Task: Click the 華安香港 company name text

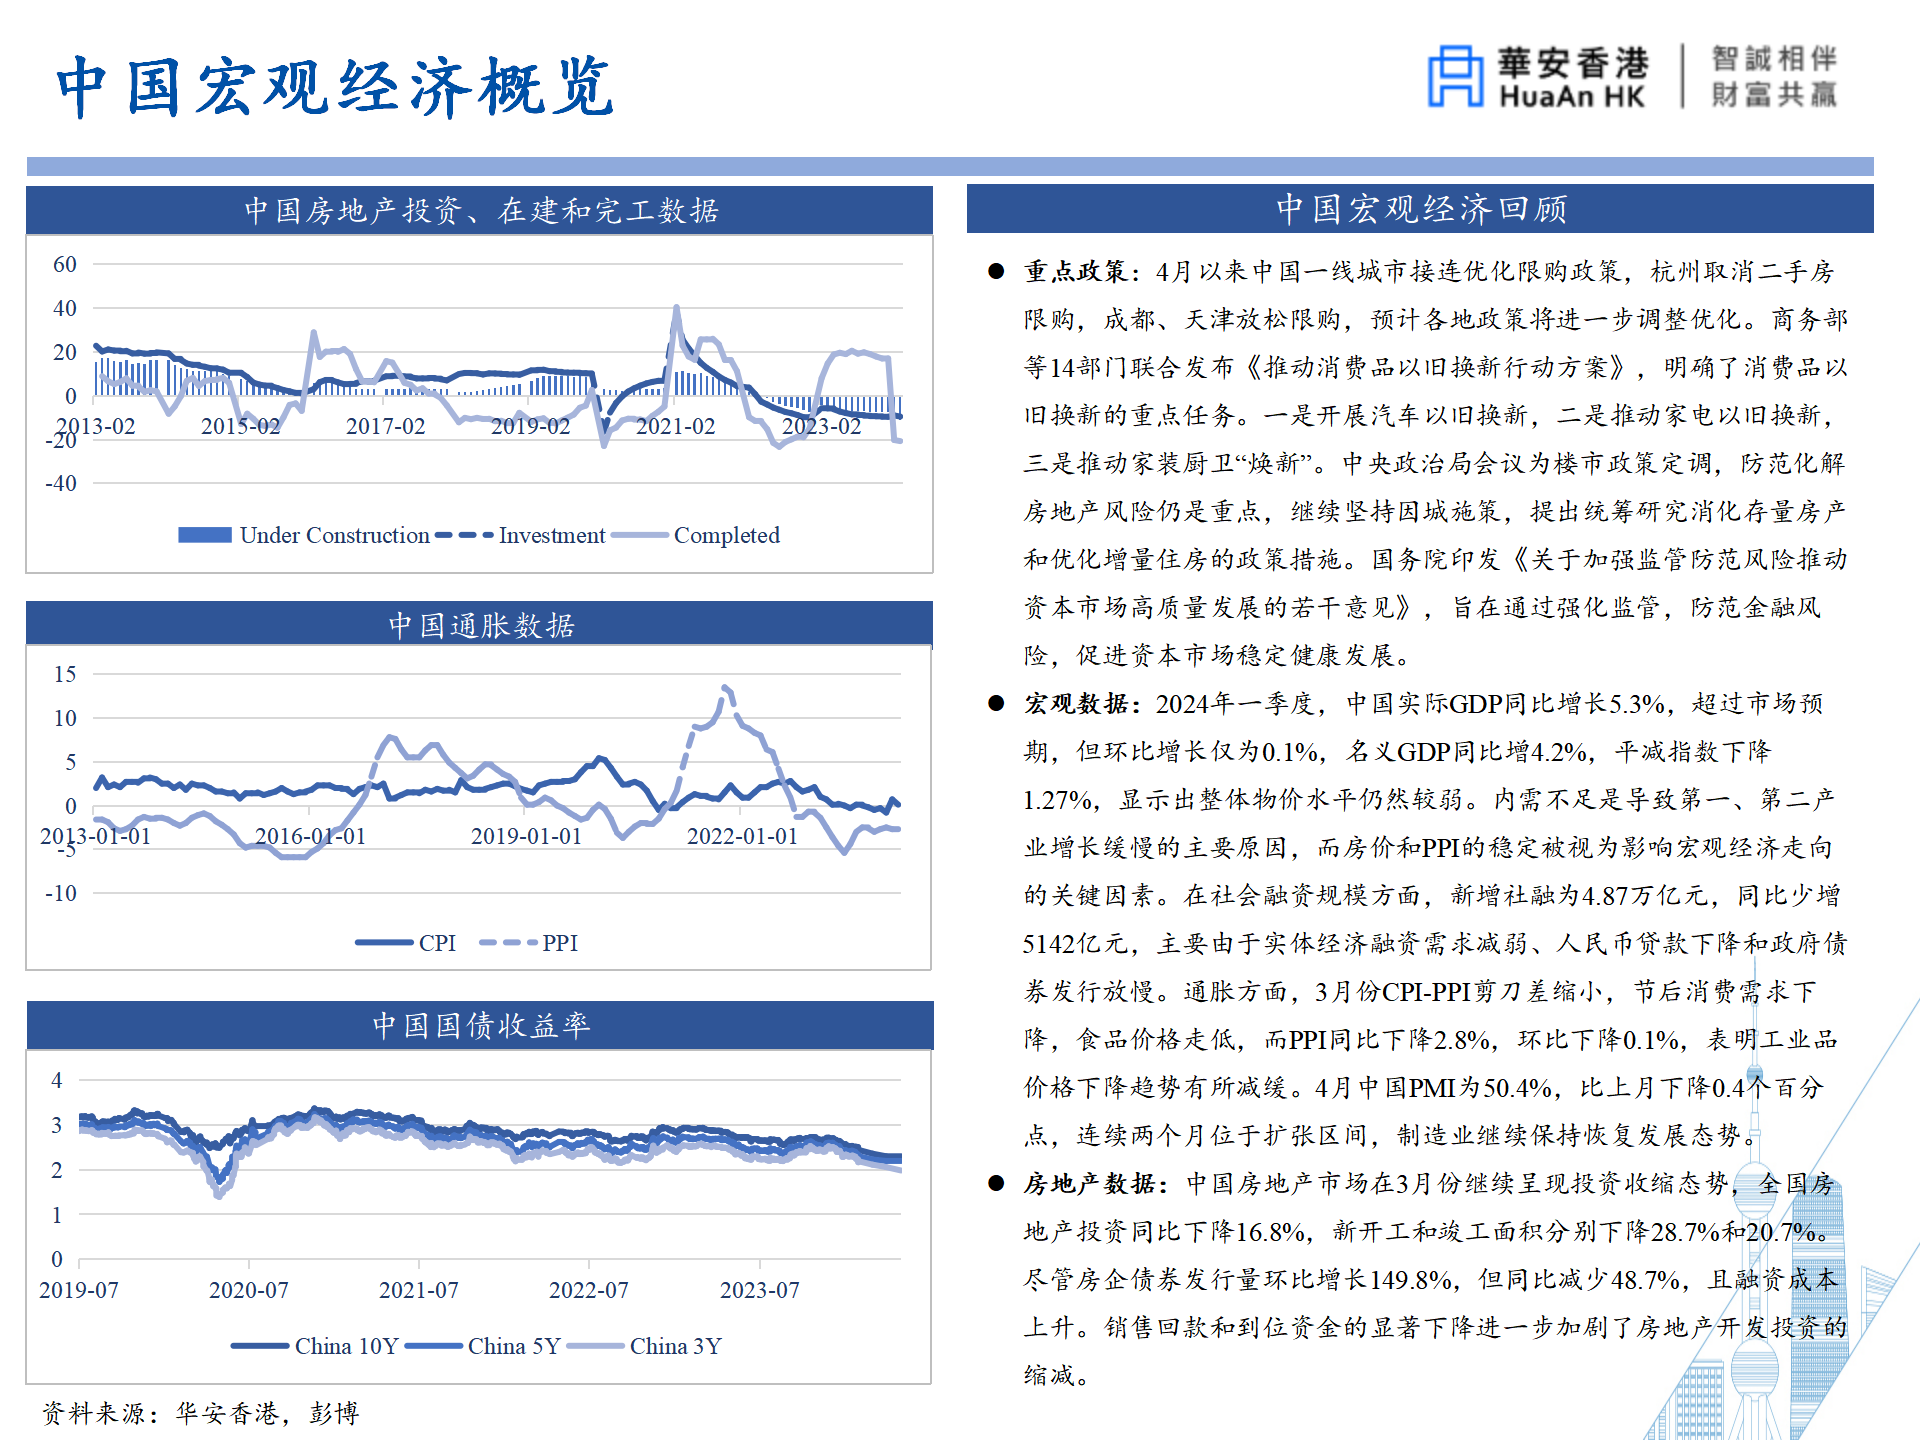Action: pos(1573,62)
